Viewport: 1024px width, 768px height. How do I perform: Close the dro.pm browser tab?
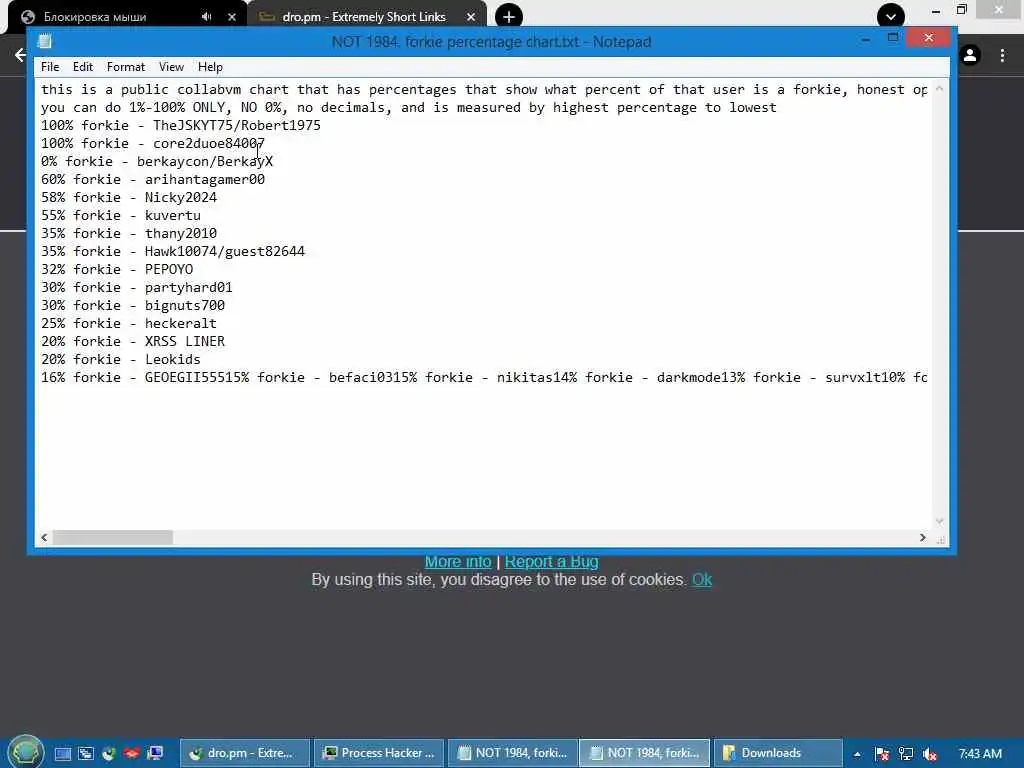coord(471,17)
